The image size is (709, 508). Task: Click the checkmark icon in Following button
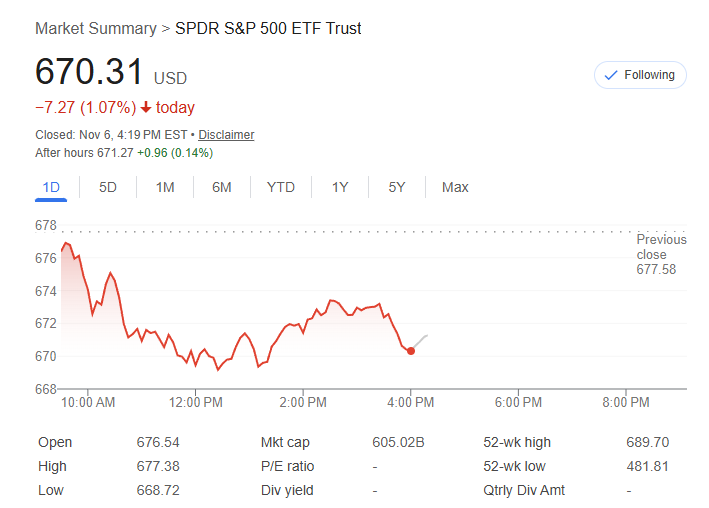point(611,75)
